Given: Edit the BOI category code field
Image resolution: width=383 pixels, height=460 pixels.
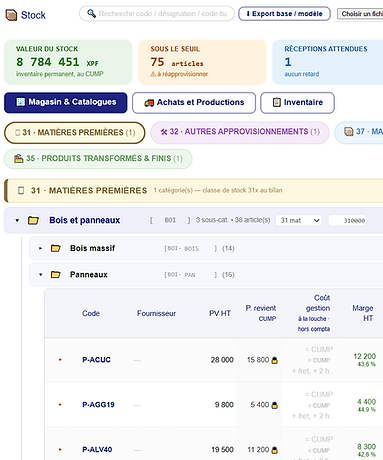Looking at the screenshot, I should point(170,220).
